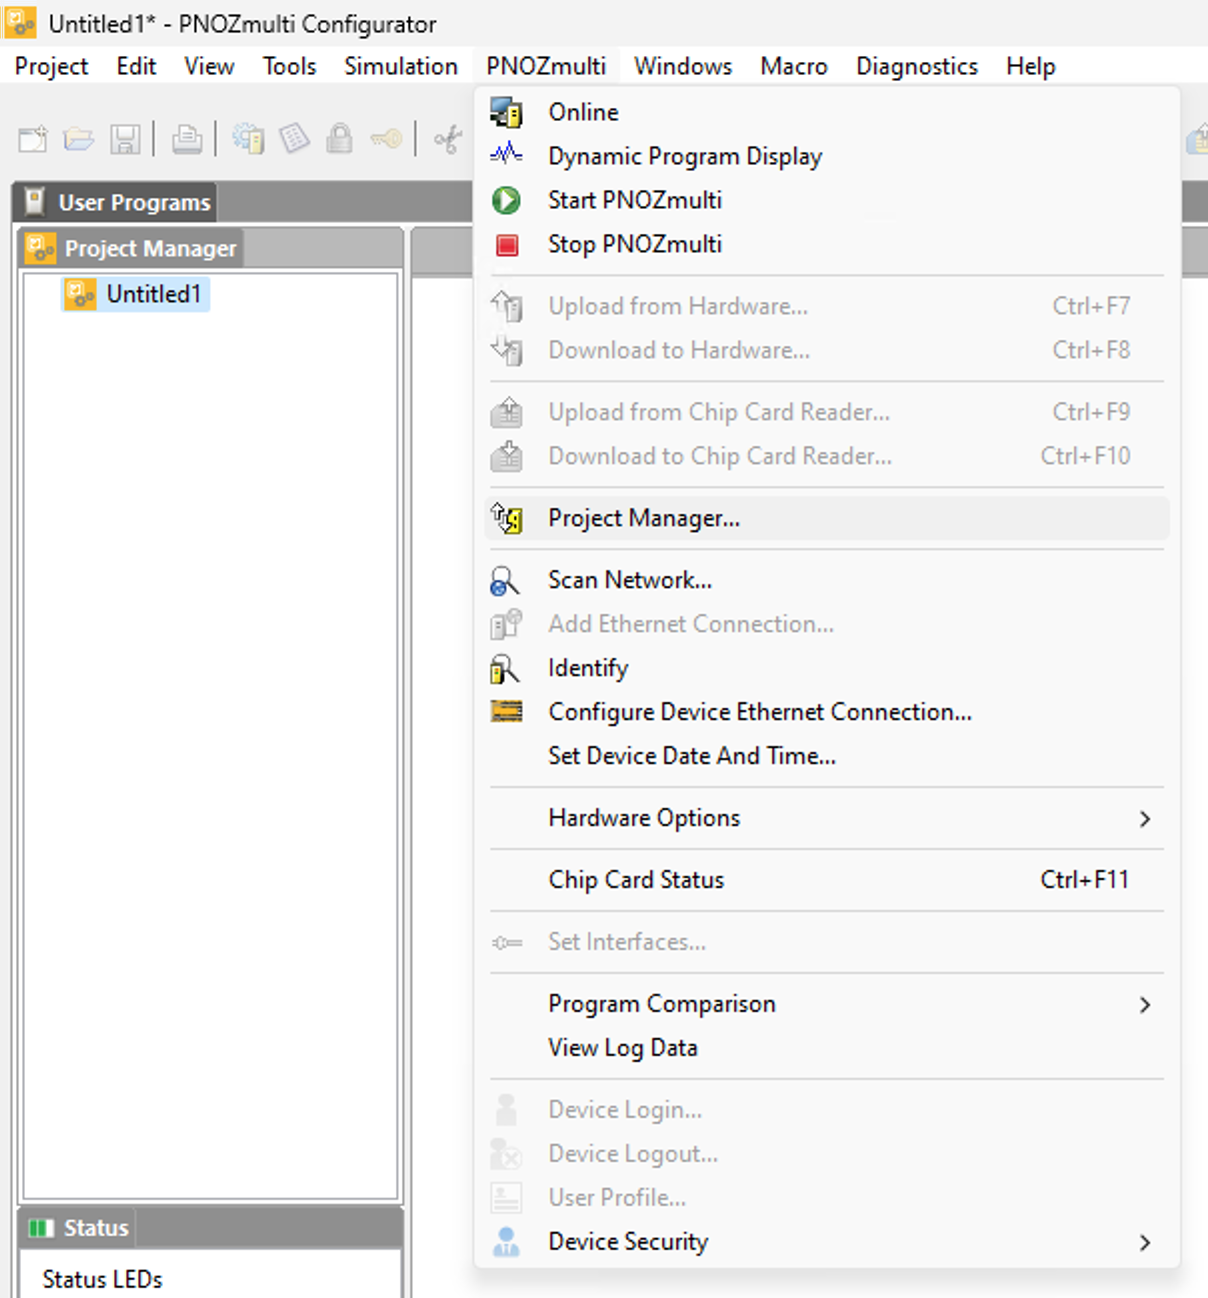Click the Print toolbar icon
The image size is (1208, 1298).
186,139
